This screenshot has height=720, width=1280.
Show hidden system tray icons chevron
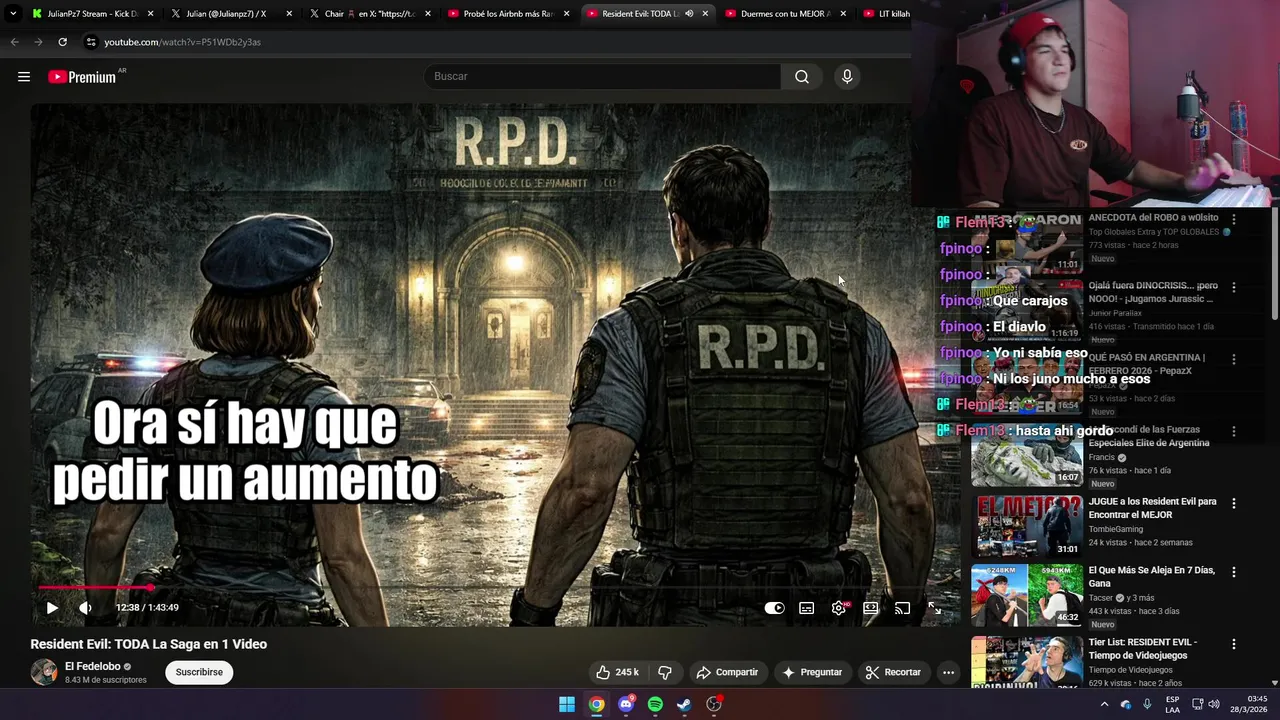pos(1104,704)
